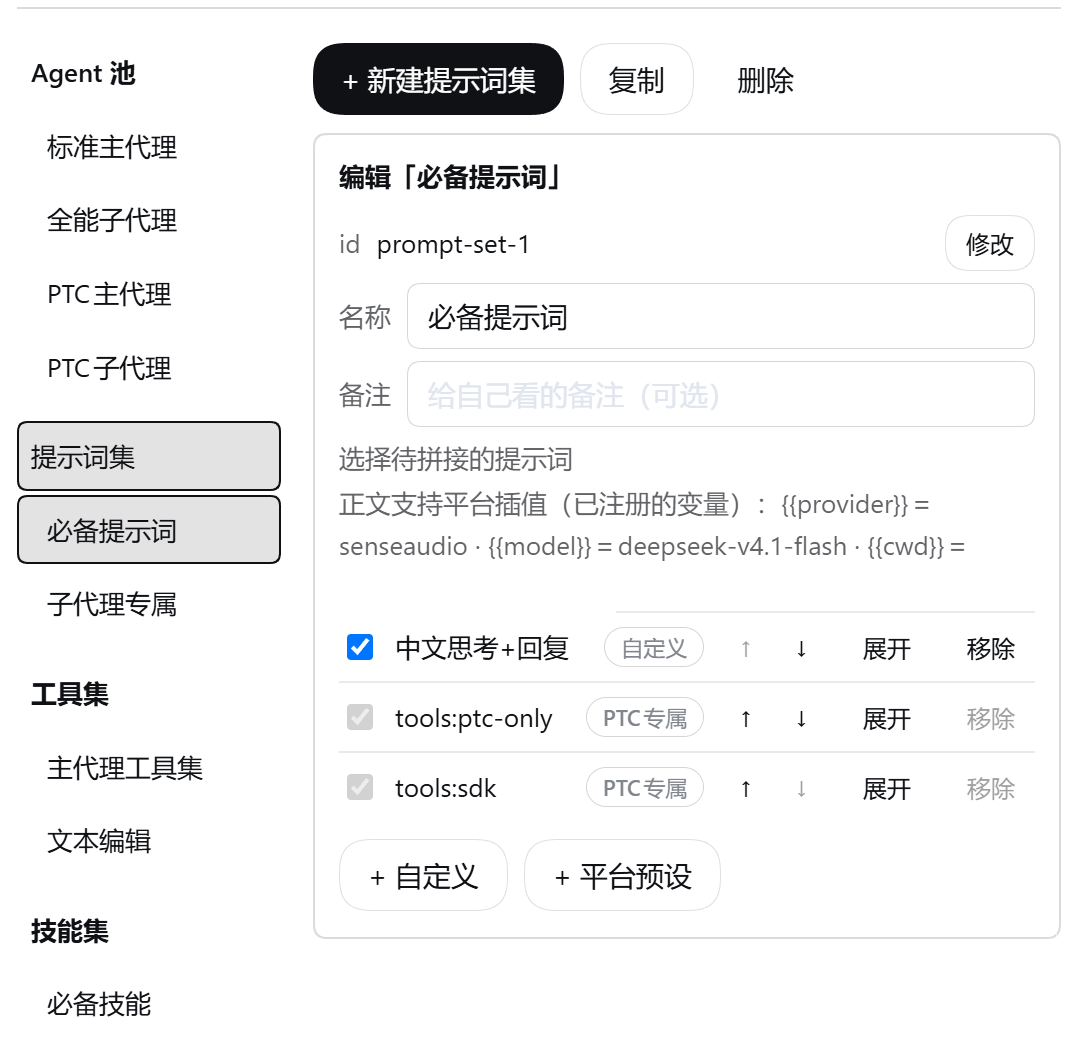
Task: Expand the tools:sdk prompt content
Action: 887,789
